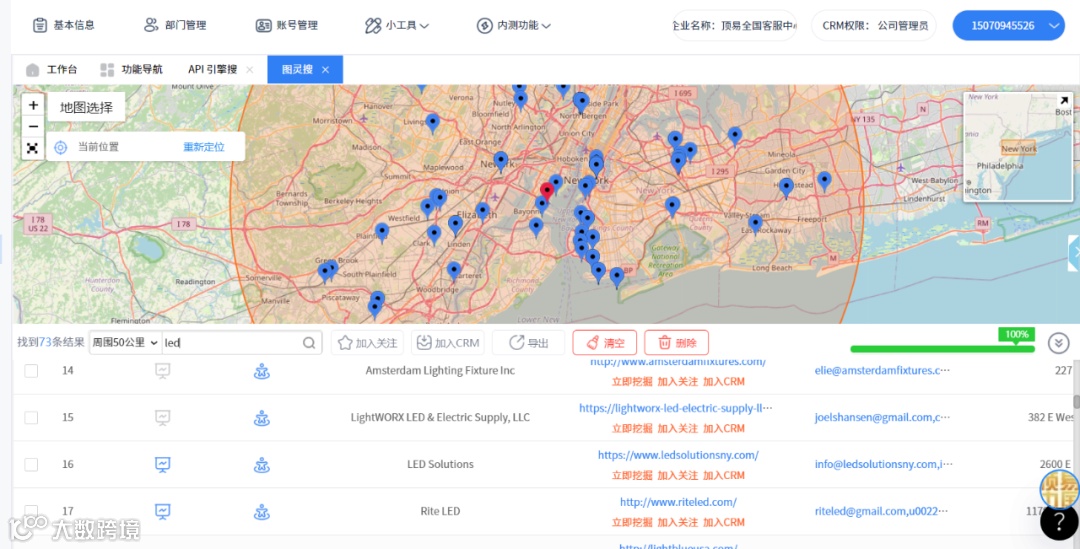This screenshot has width=1080, height=549.
Task: Click the search magnifier icon
Action: coord(309,343)
